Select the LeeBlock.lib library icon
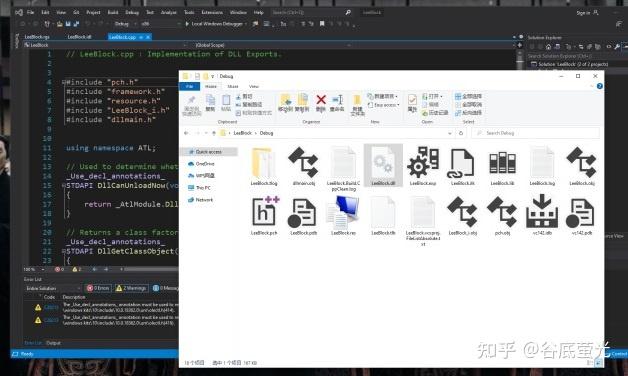The image size is (628, 376). click(x=502, y=163)
